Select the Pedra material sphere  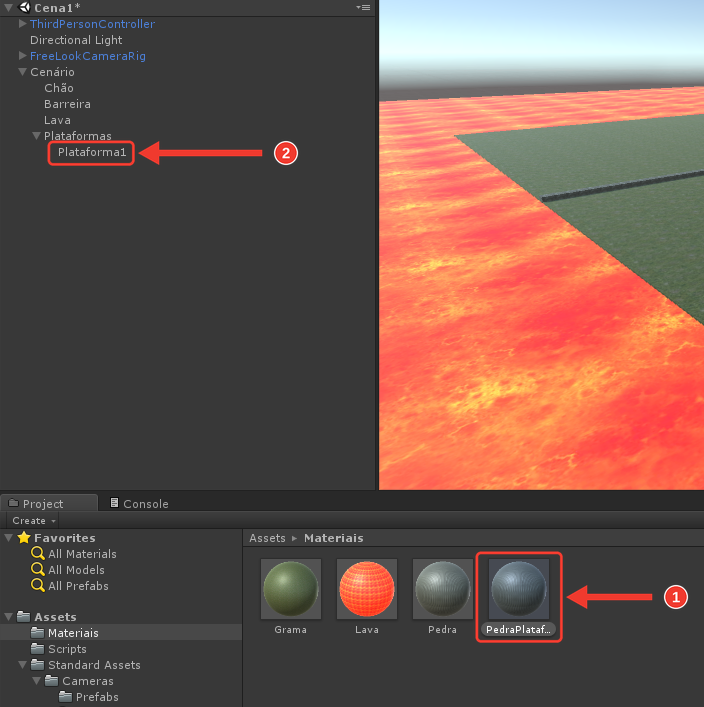(x=442, y=588)
